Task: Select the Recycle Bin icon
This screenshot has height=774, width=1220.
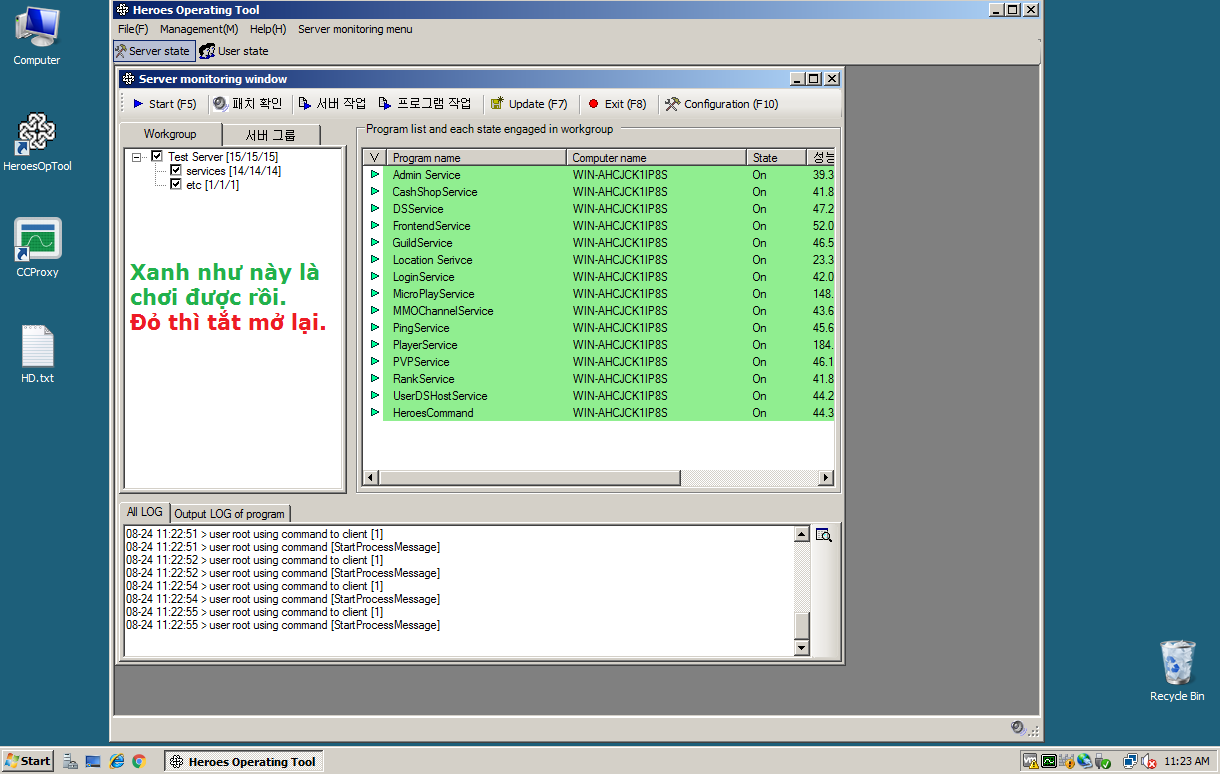Action: [x=1177, y=671]
